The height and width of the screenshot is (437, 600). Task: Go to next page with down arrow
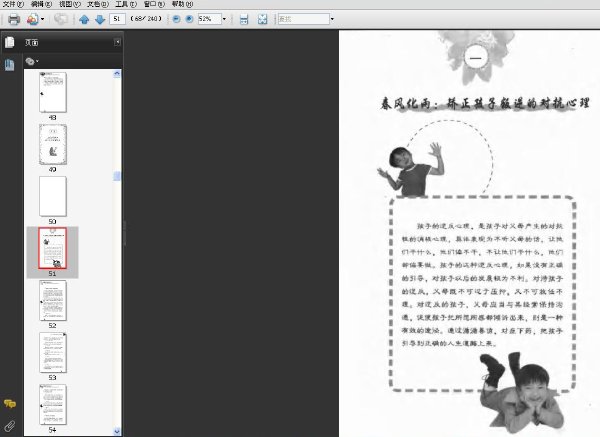100,19
